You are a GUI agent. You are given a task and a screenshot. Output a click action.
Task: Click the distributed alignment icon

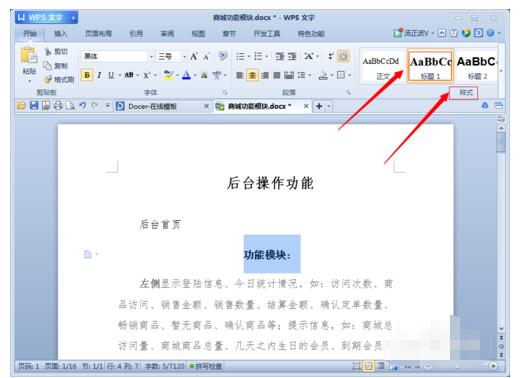pos(288,75)
